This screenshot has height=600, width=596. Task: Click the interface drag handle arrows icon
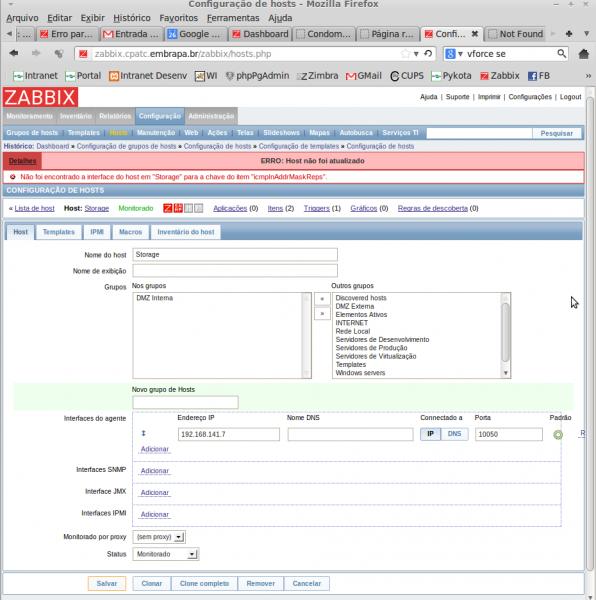143,433
